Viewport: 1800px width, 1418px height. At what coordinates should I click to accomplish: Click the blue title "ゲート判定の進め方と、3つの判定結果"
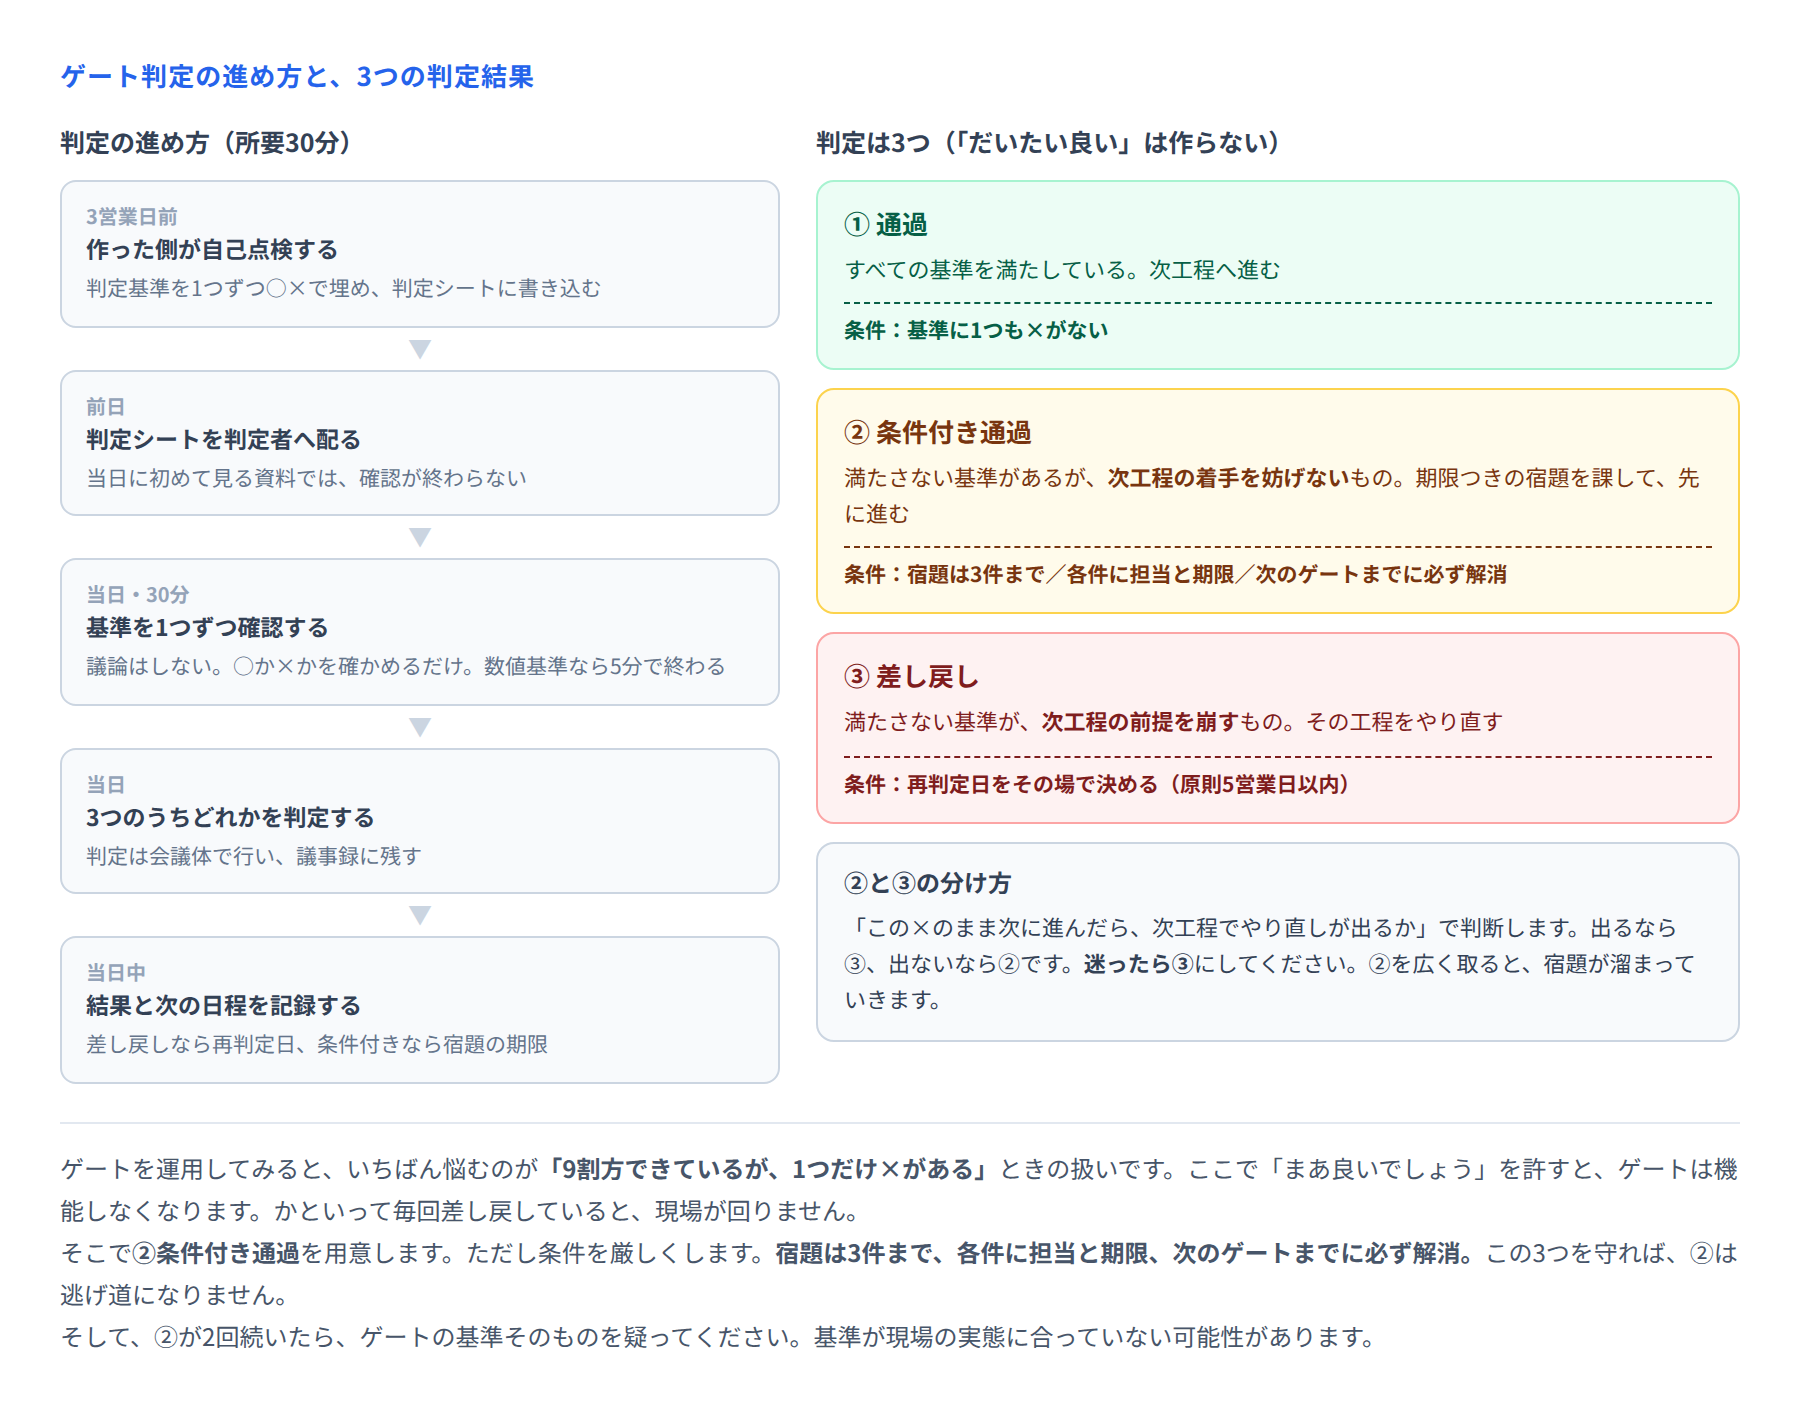[x=297, y=77]
